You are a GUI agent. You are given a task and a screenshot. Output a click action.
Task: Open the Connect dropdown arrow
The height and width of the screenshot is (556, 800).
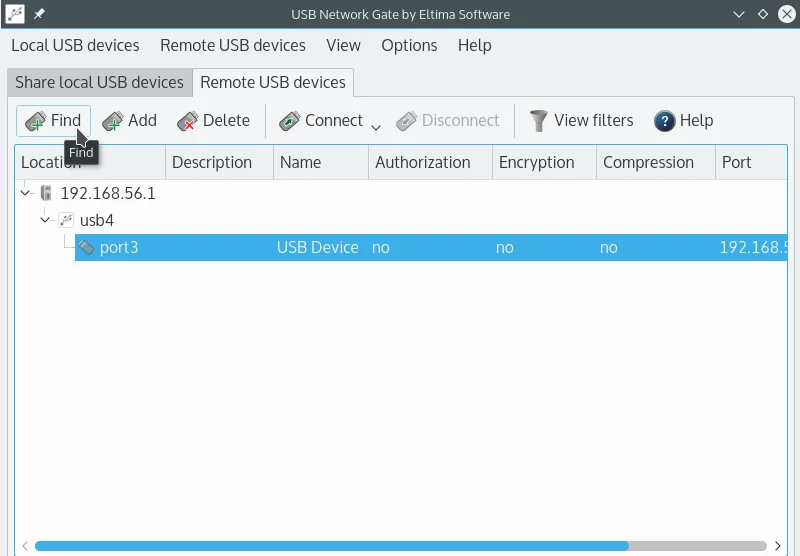376,127
